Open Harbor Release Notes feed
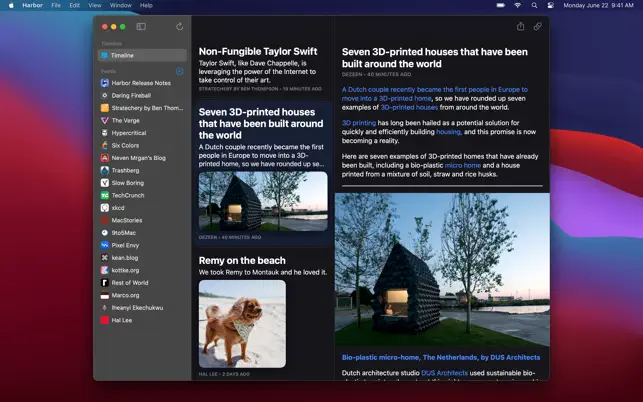The width and height of the screenshot is (643, 402). [x=142, y=83]
